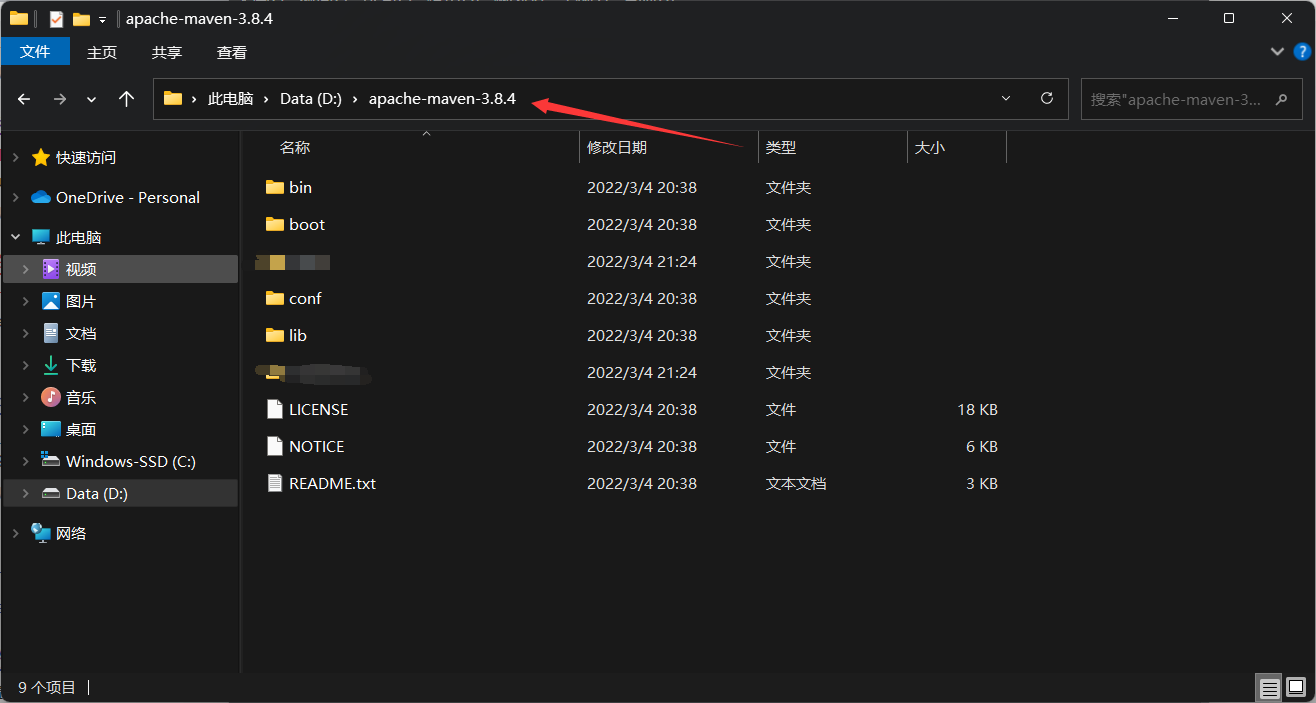Select the 网络 network icon
This screenshot has width=1316, height=703.
[x=41, y=533]
